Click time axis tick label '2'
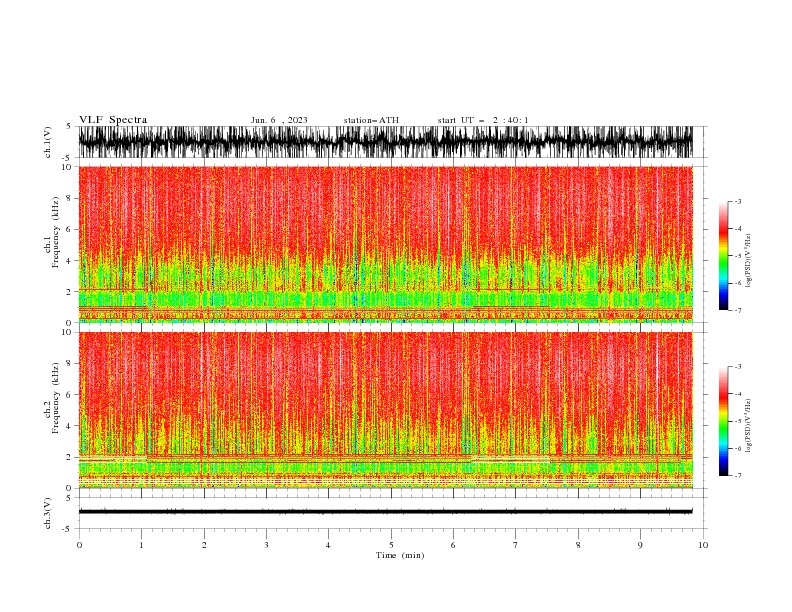Screen dimensions: 792x612 pyautogui.click(x=204, y=545)
